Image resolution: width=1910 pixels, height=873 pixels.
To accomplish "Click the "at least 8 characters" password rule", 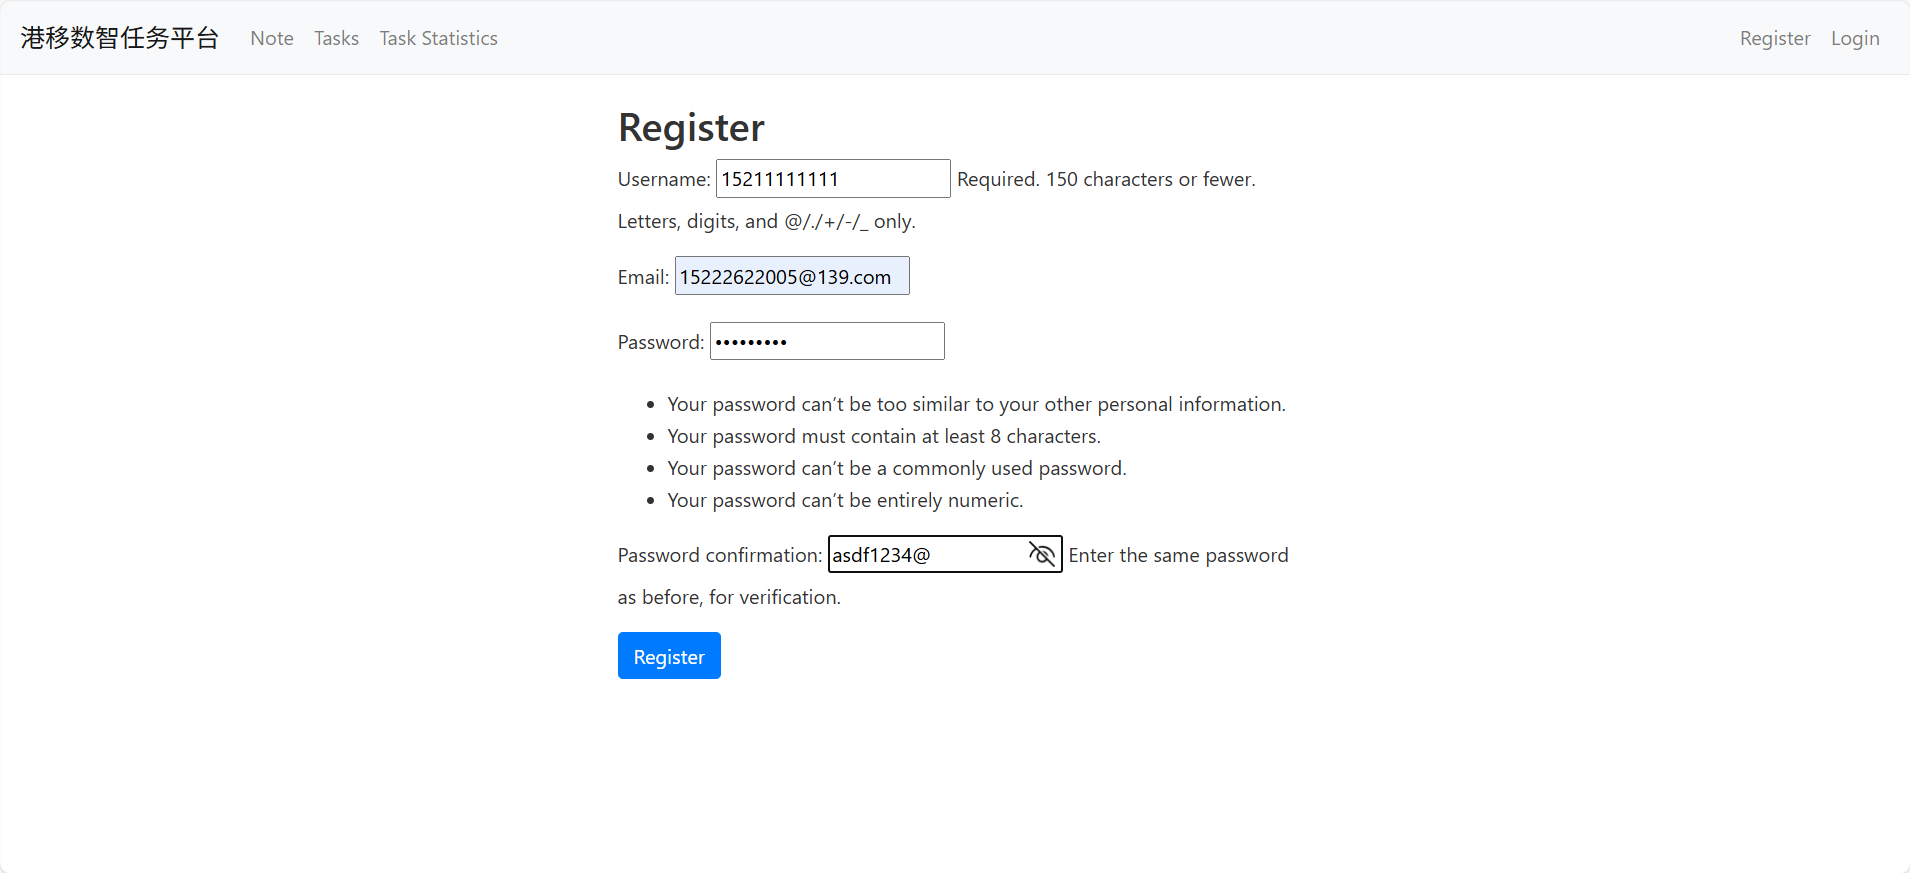I will [x=883, y=436].
